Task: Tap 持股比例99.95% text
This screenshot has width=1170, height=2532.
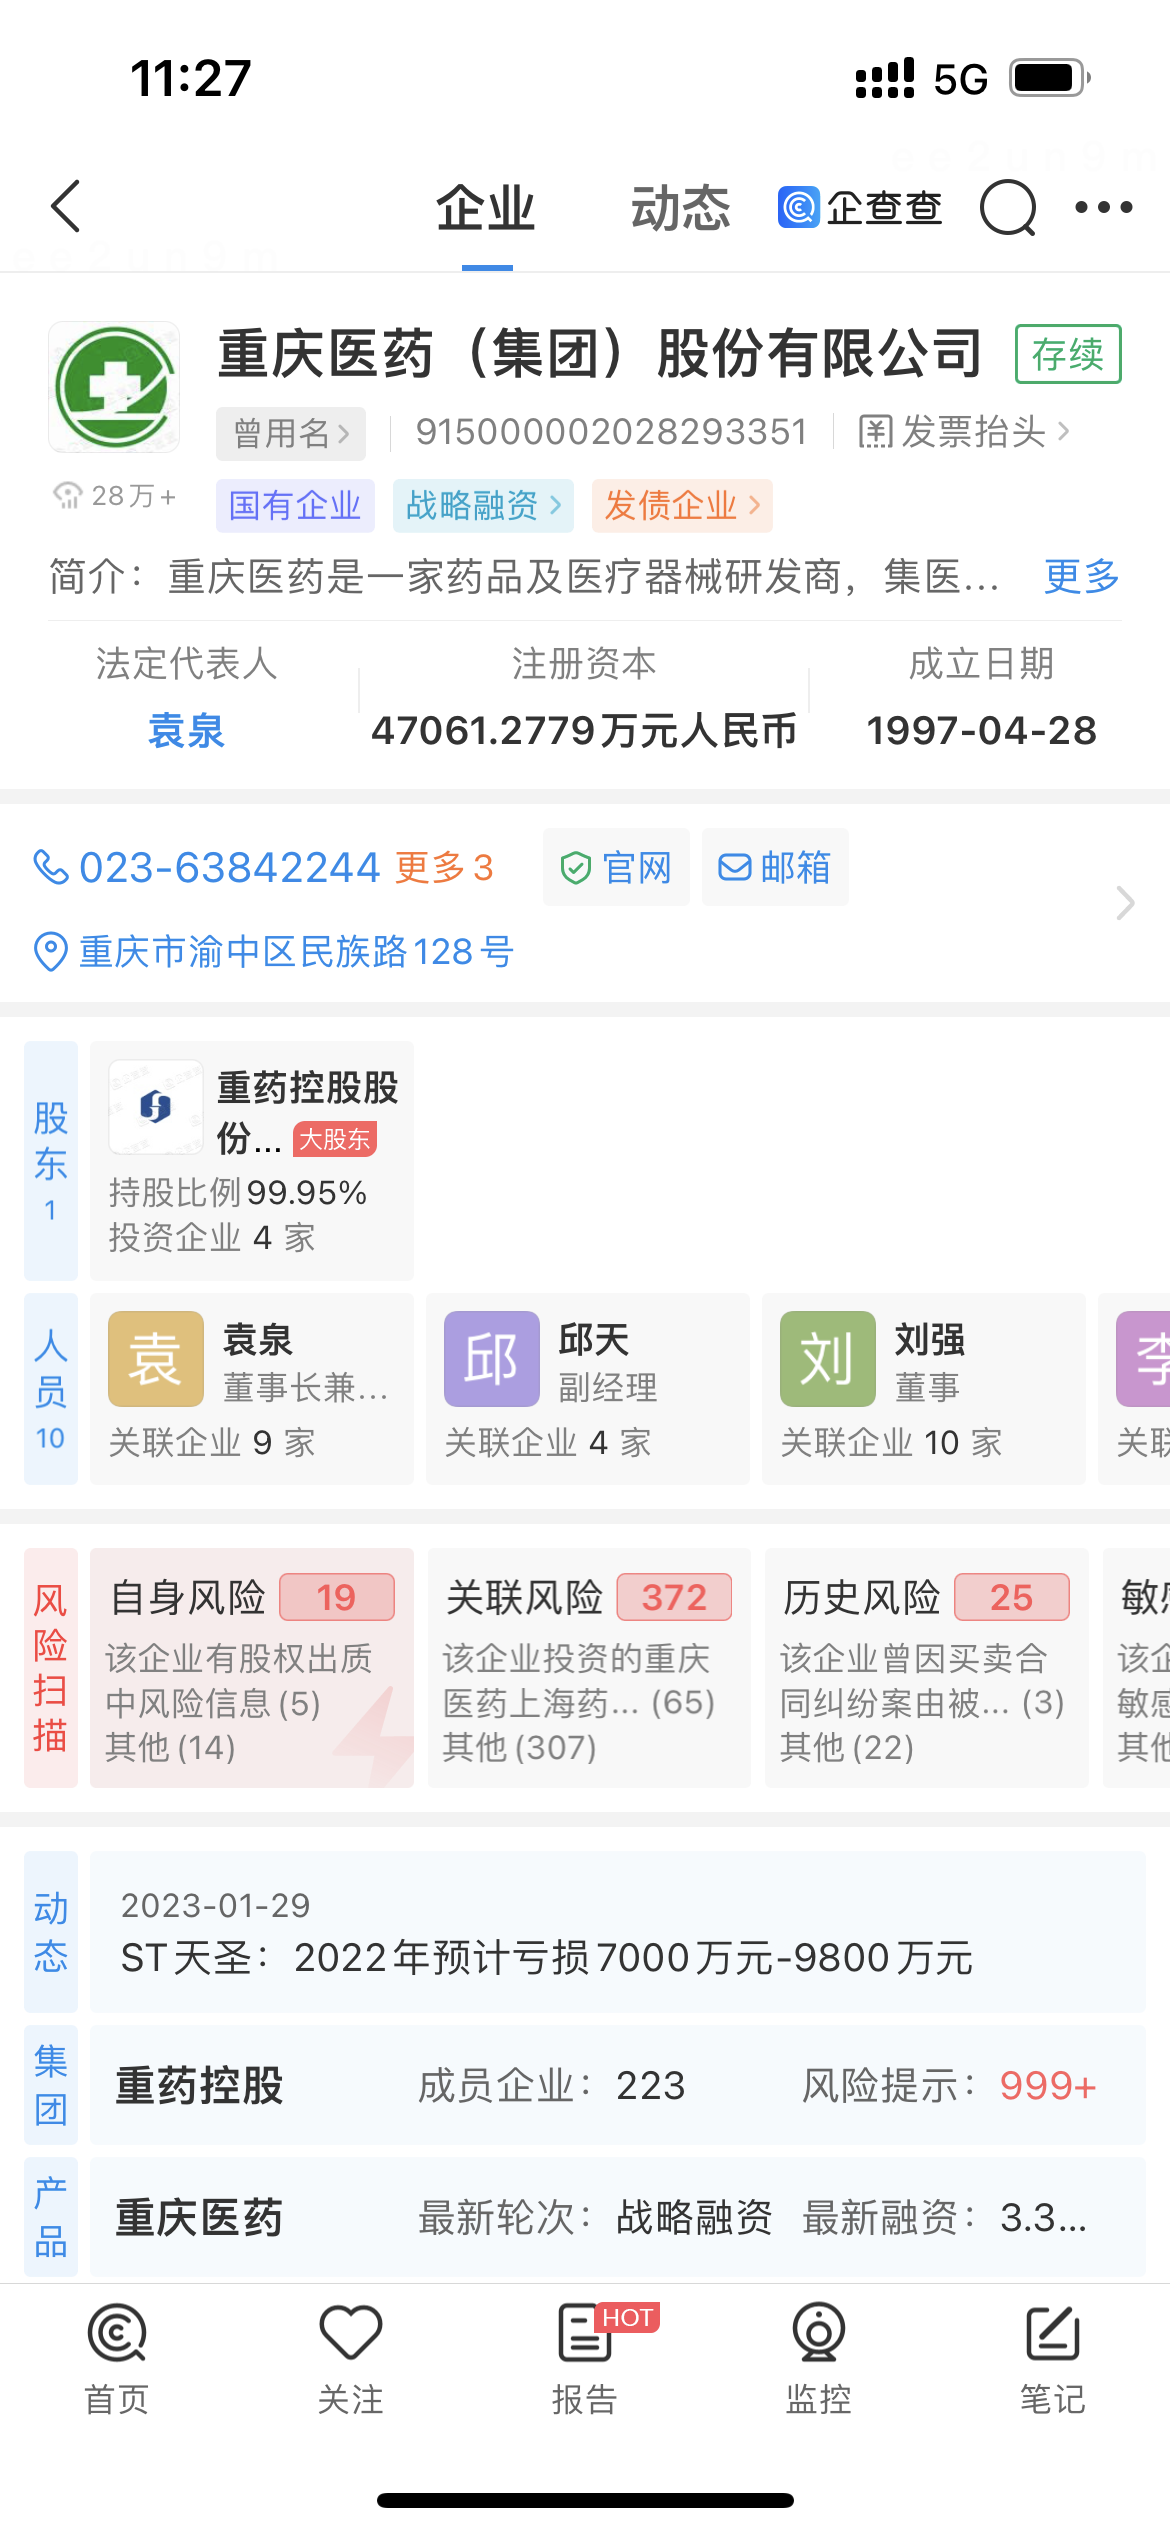Action: 238,1192
